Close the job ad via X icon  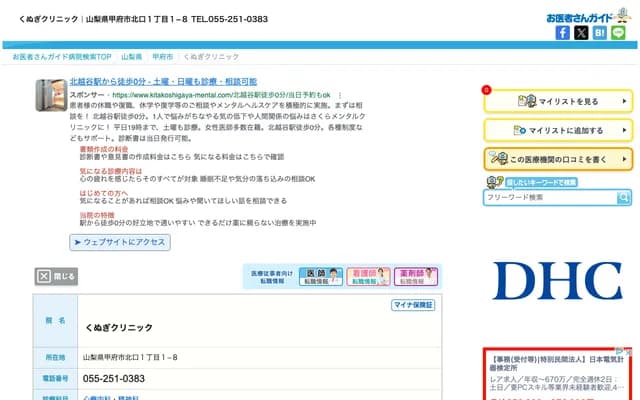tap(628, 352)
